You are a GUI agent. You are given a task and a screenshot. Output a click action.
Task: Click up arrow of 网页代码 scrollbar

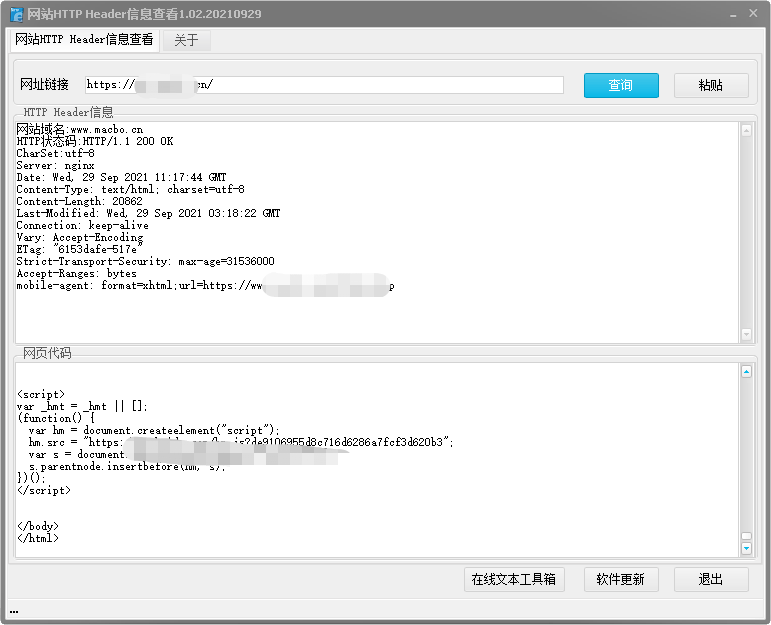tap(746, 372)
